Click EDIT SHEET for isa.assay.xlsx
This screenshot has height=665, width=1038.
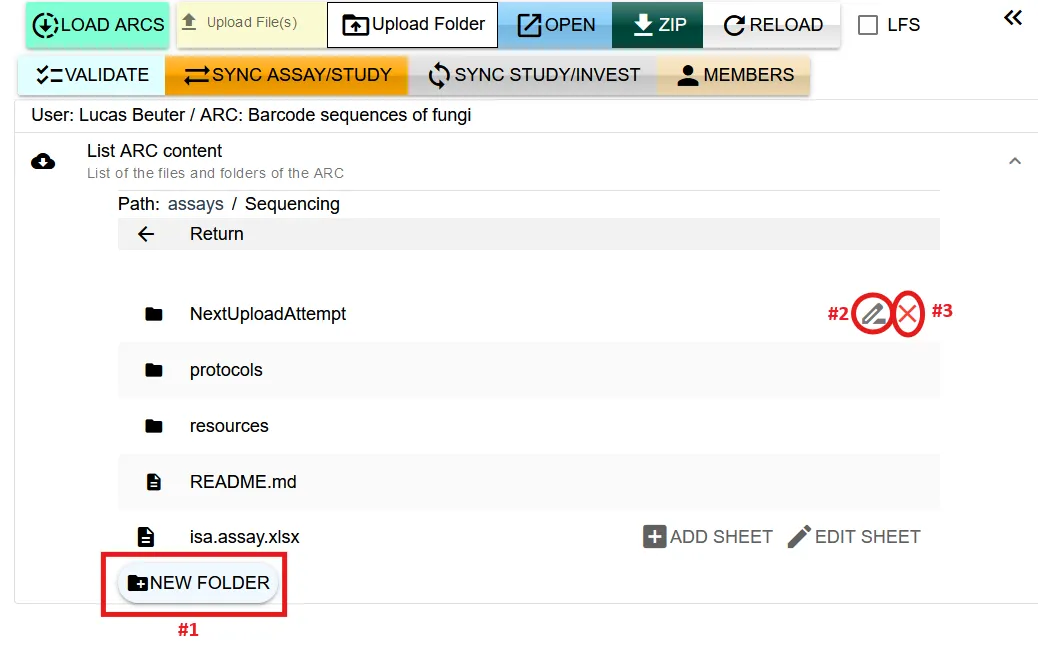pyautogui.click(x=853, y=537)
